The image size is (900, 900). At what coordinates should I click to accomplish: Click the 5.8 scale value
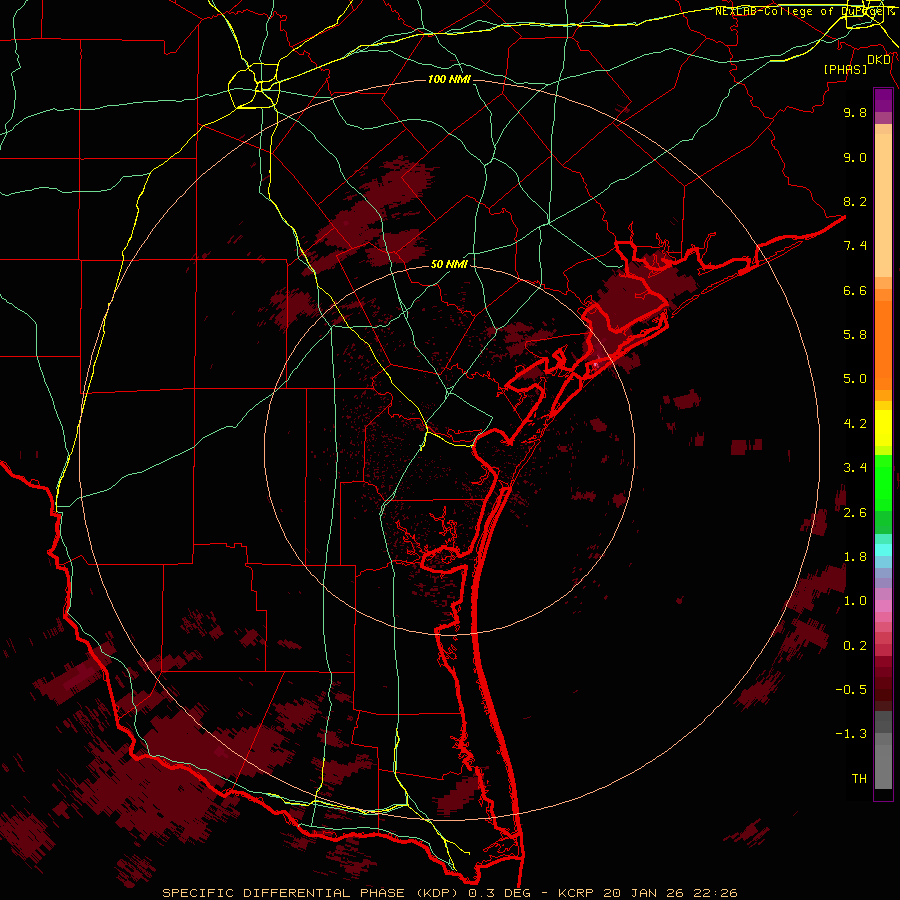(x=855, y=335)
